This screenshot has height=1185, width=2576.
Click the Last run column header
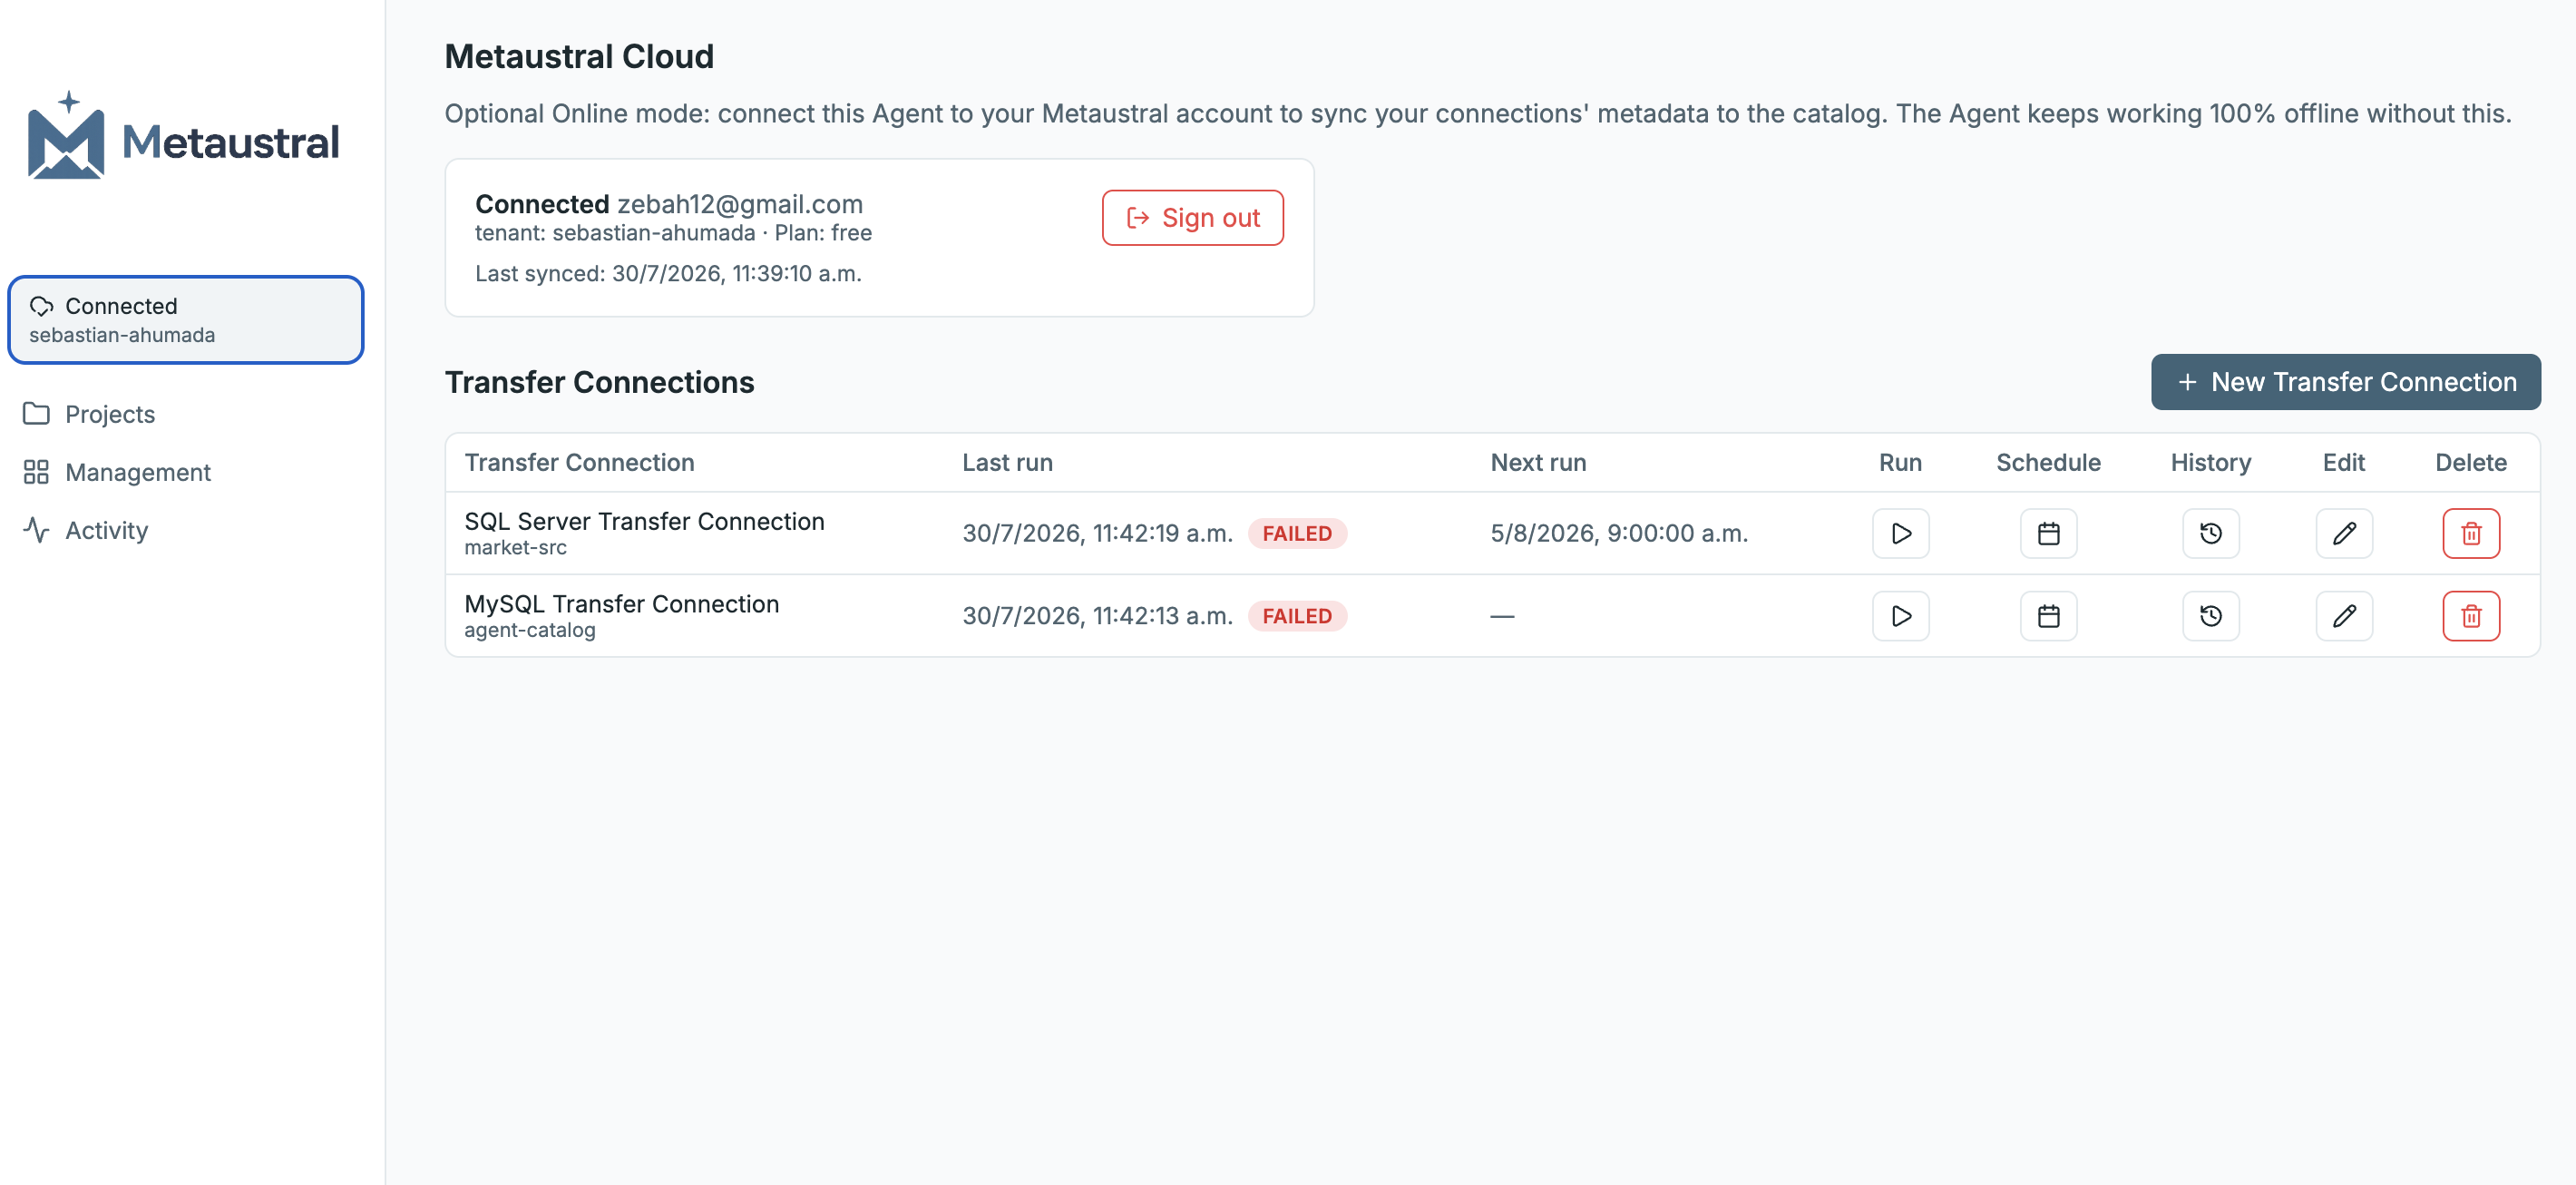point(1007,462)
